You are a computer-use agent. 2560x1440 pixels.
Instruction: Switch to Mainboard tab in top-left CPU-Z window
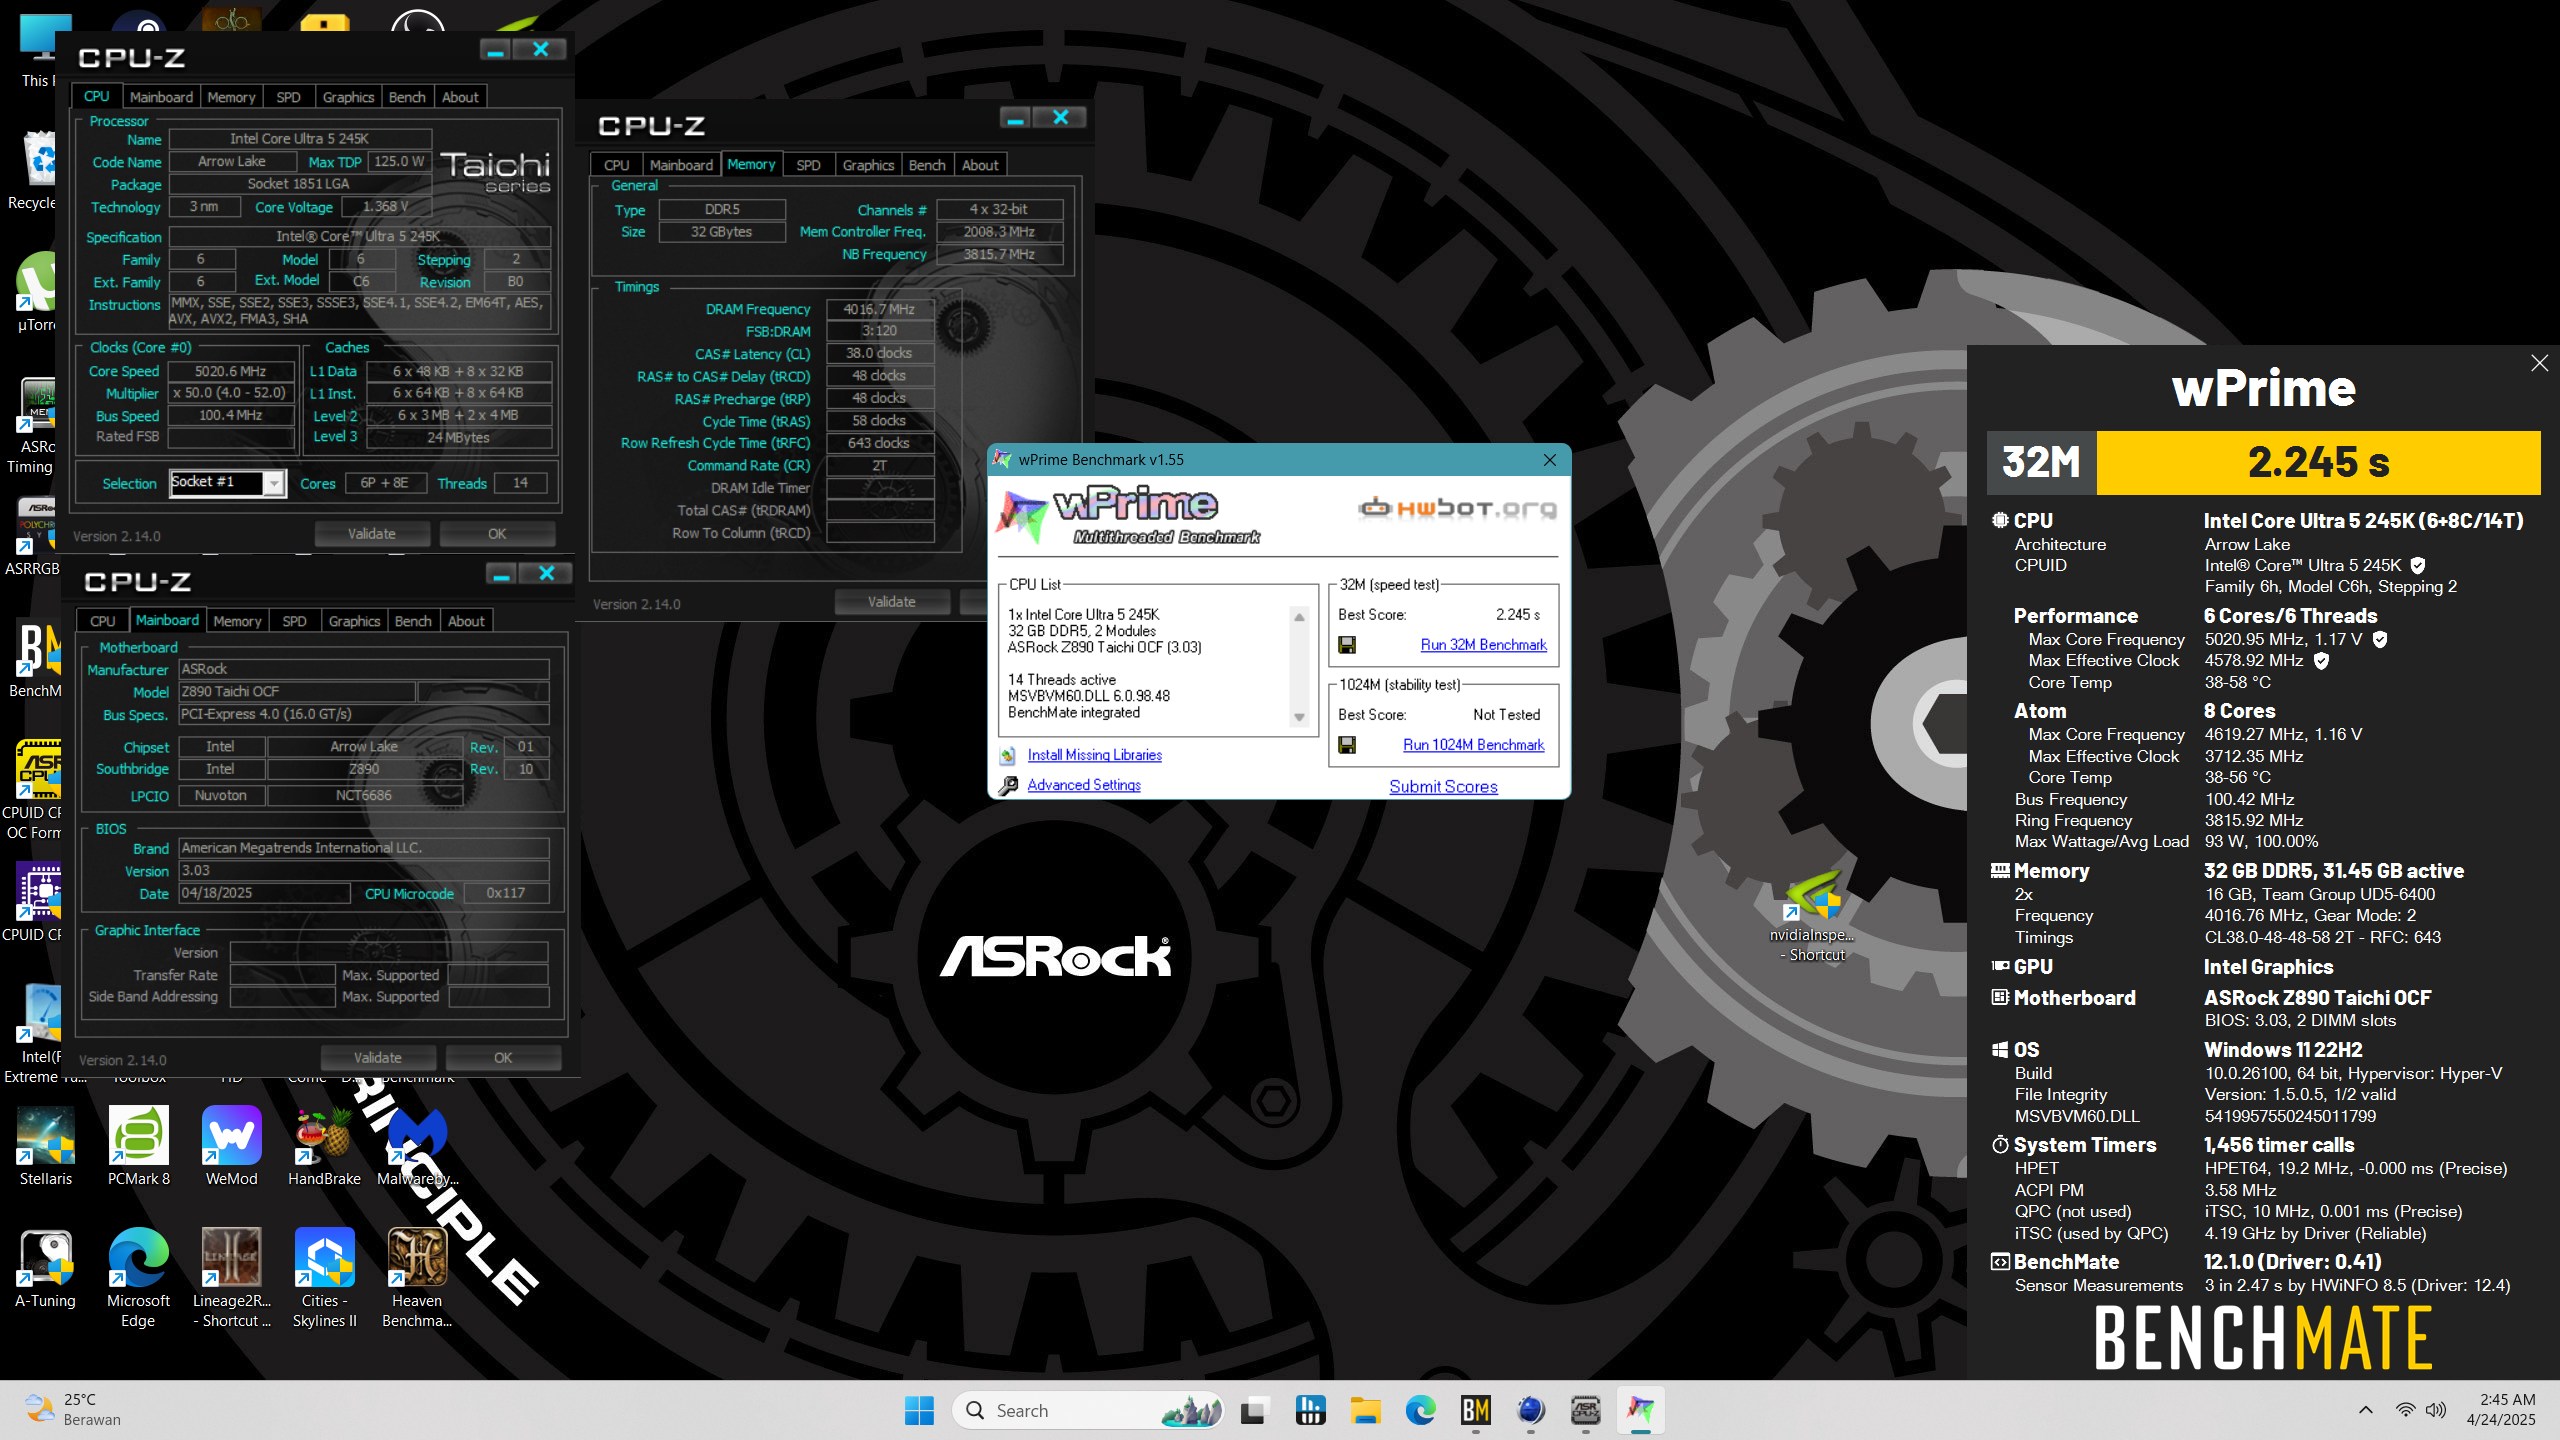(x=161, y=97)
